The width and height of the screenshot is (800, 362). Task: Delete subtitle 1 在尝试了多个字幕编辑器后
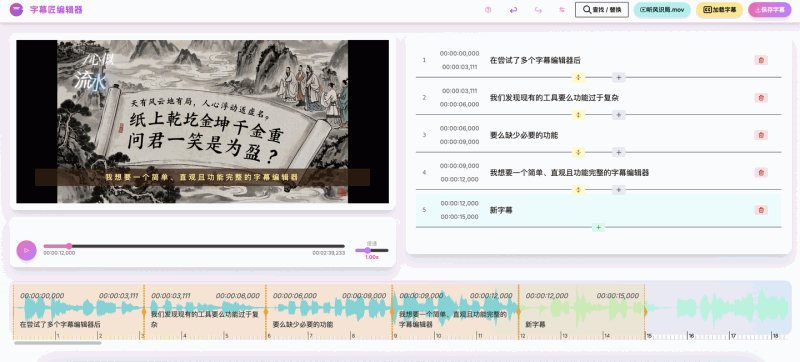pos(761,60)
